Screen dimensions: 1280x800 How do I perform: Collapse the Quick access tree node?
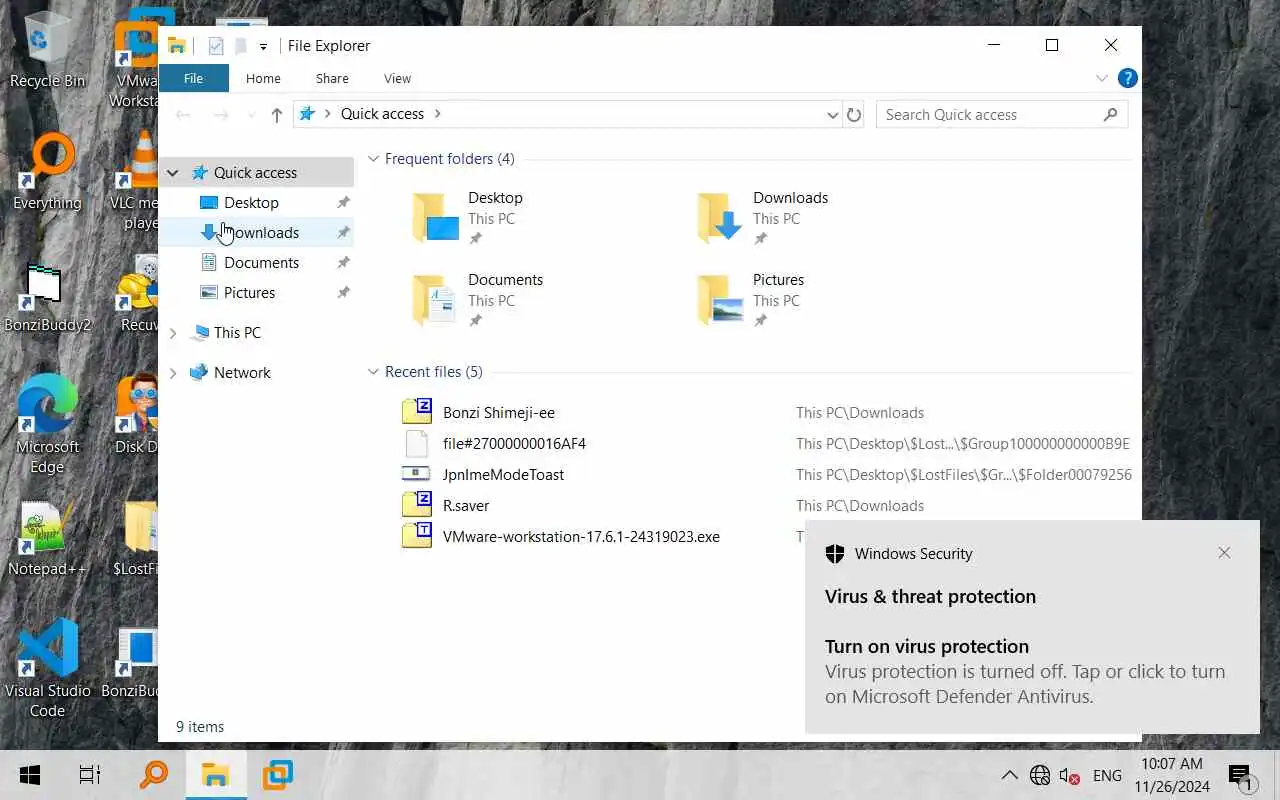[x=172, y=173]
